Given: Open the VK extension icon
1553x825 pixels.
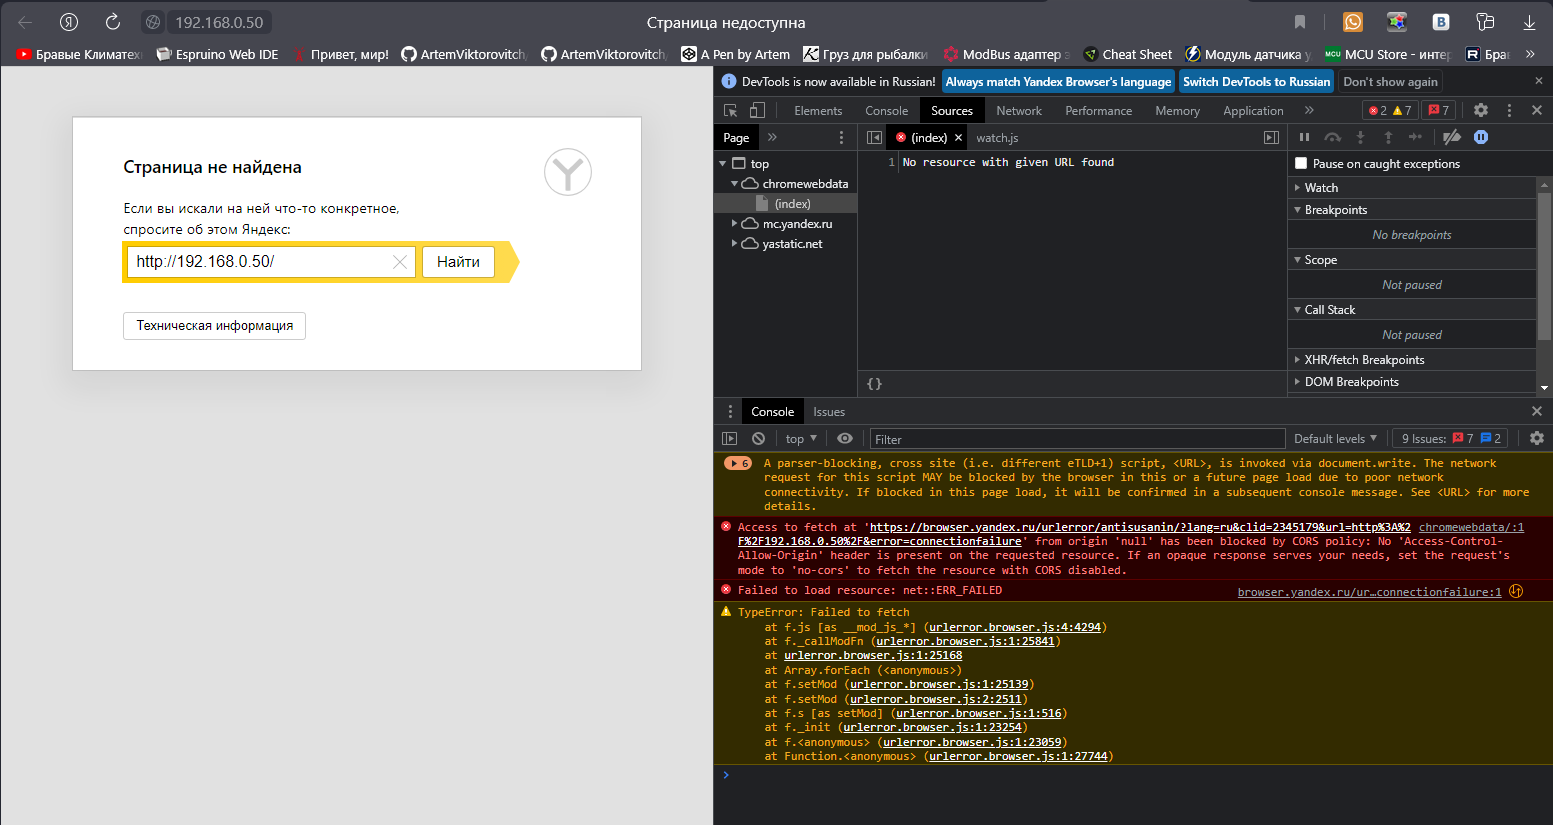Looking at the screenshot, I should click(x=1441, y=22).
